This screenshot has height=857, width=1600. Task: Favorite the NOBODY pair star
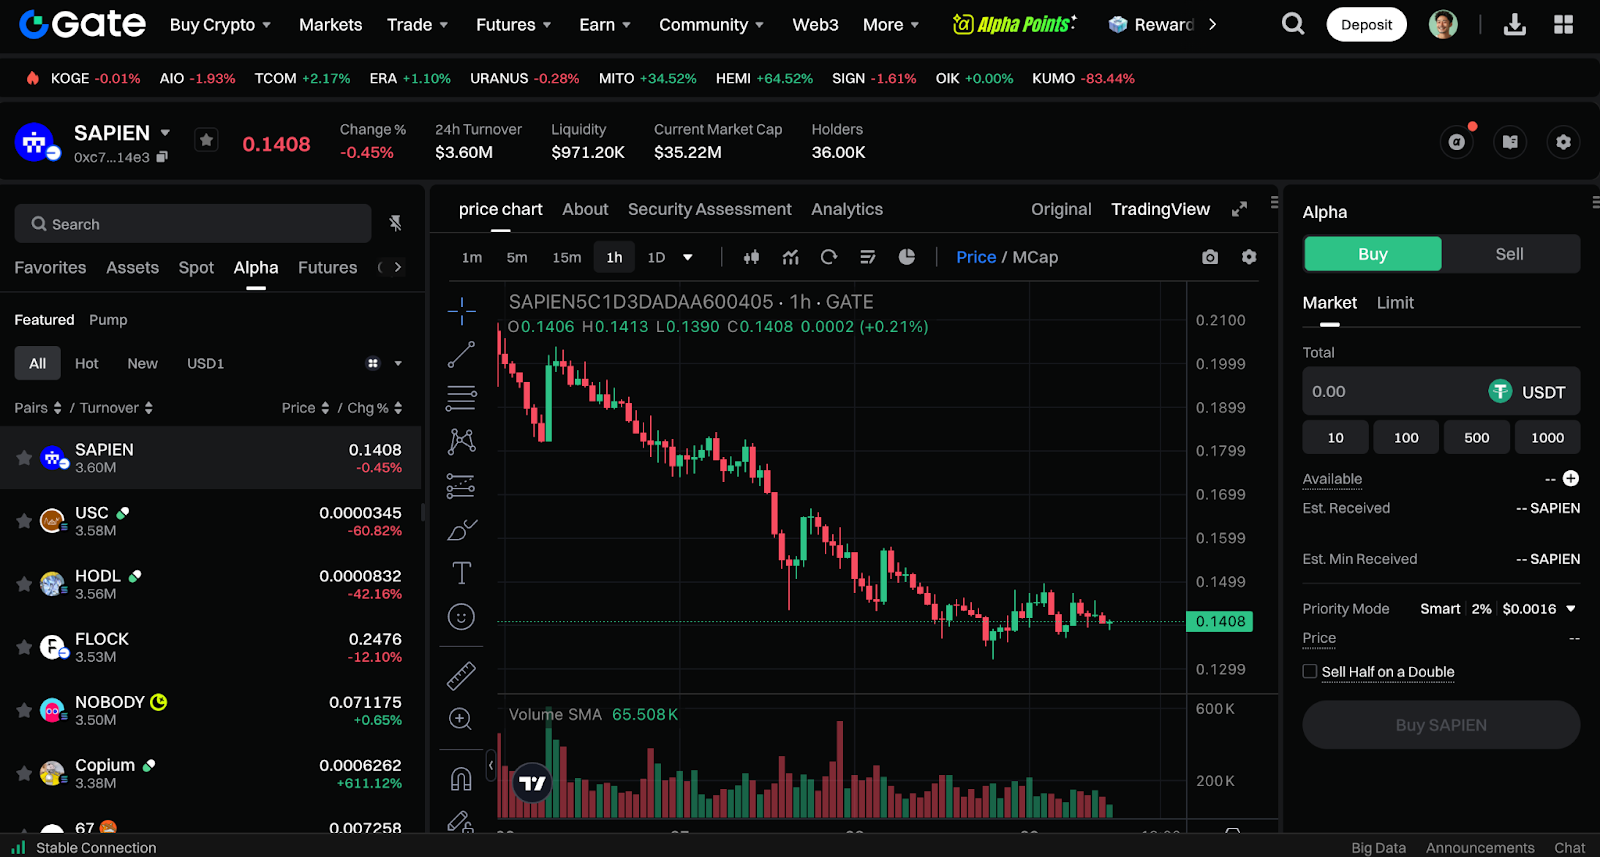24,710
